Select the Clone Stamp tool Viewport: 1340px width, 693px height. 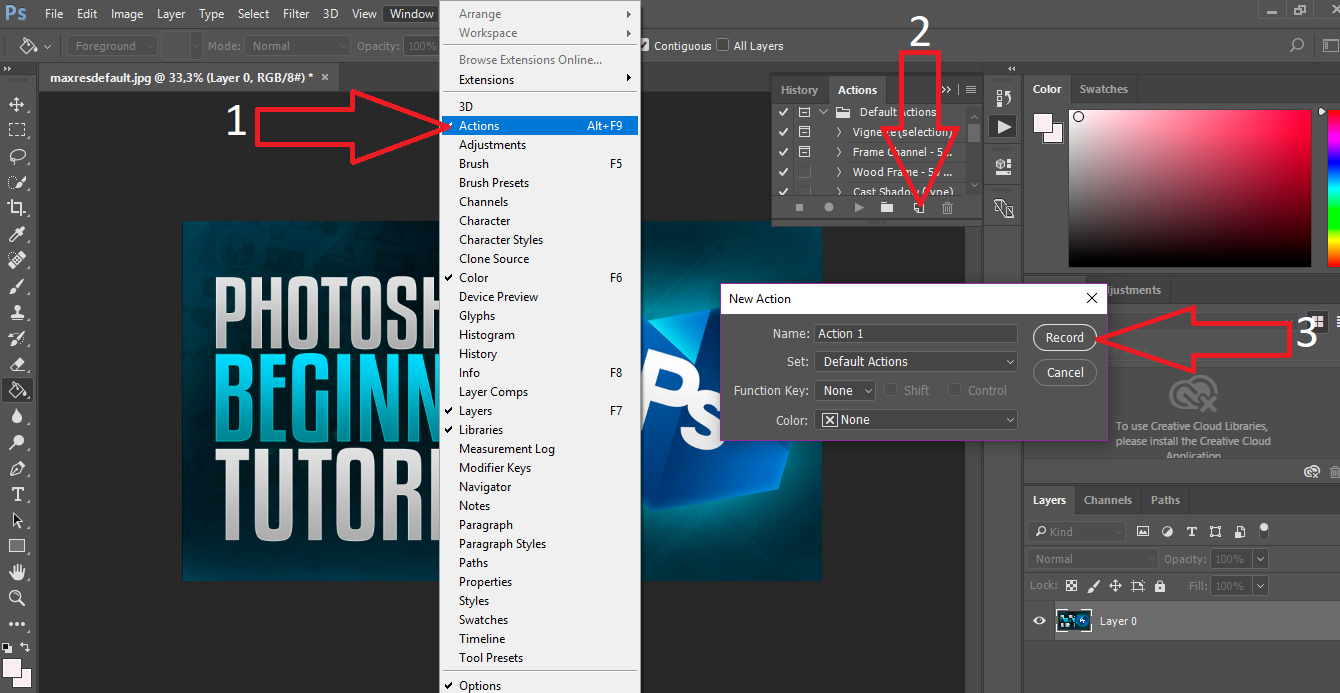tap(17, 312)
